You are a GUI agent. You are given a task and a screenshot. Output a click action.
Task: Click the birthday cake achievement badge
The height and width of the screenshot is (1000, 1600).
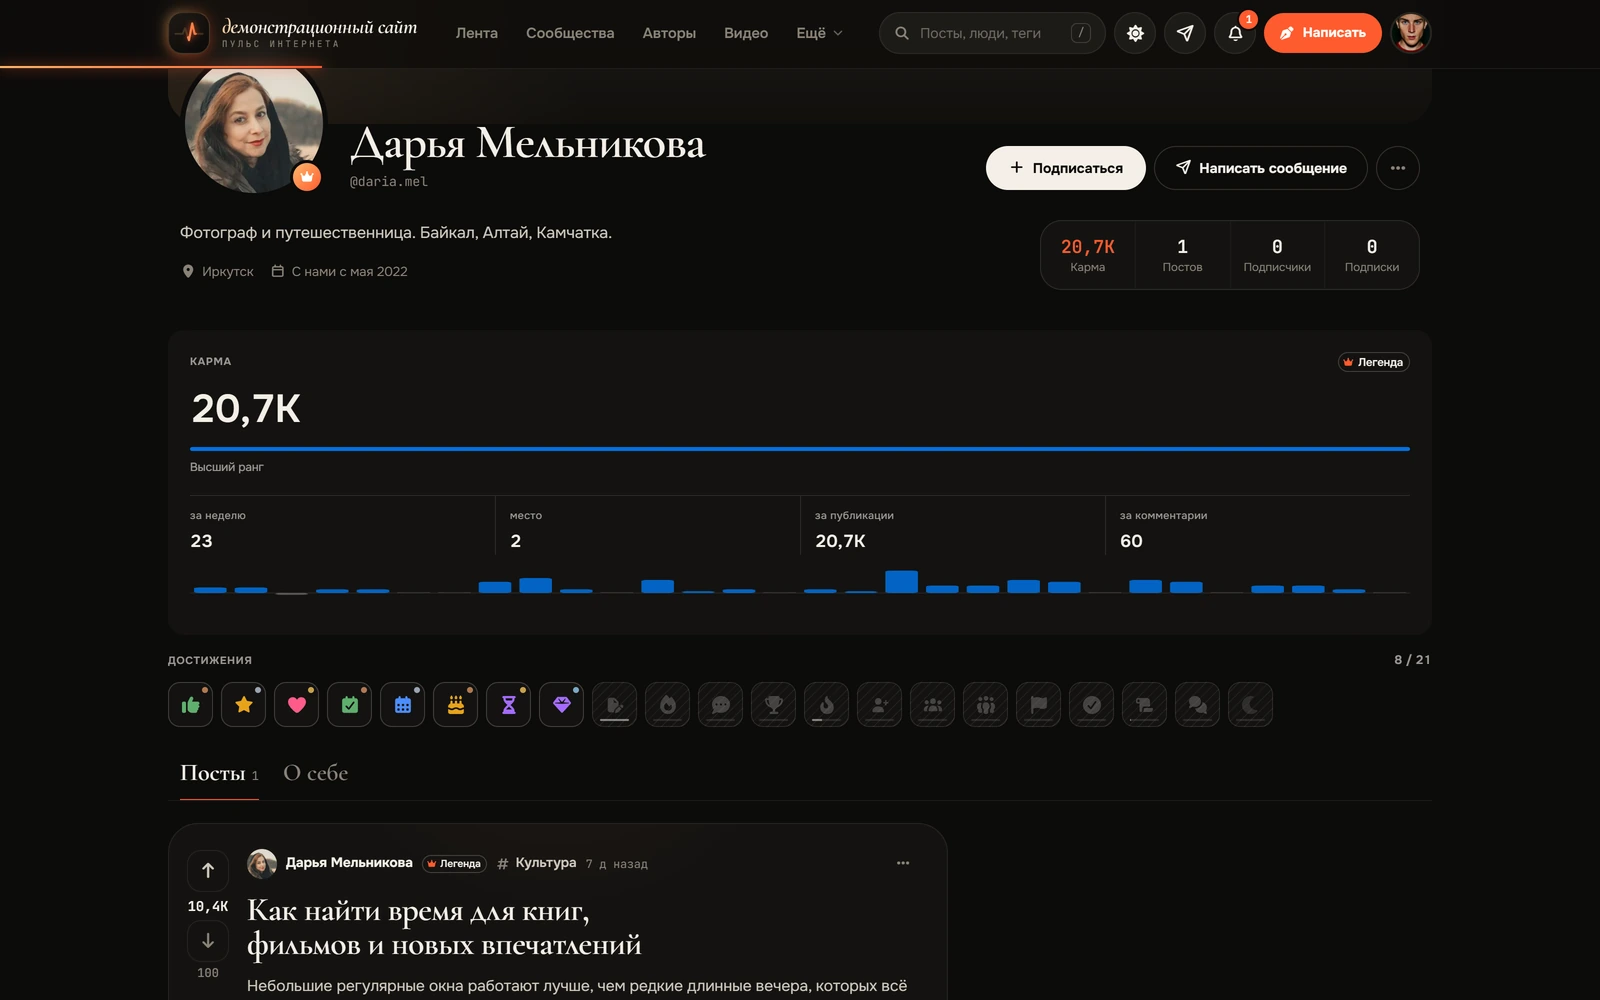click(455, 705)
